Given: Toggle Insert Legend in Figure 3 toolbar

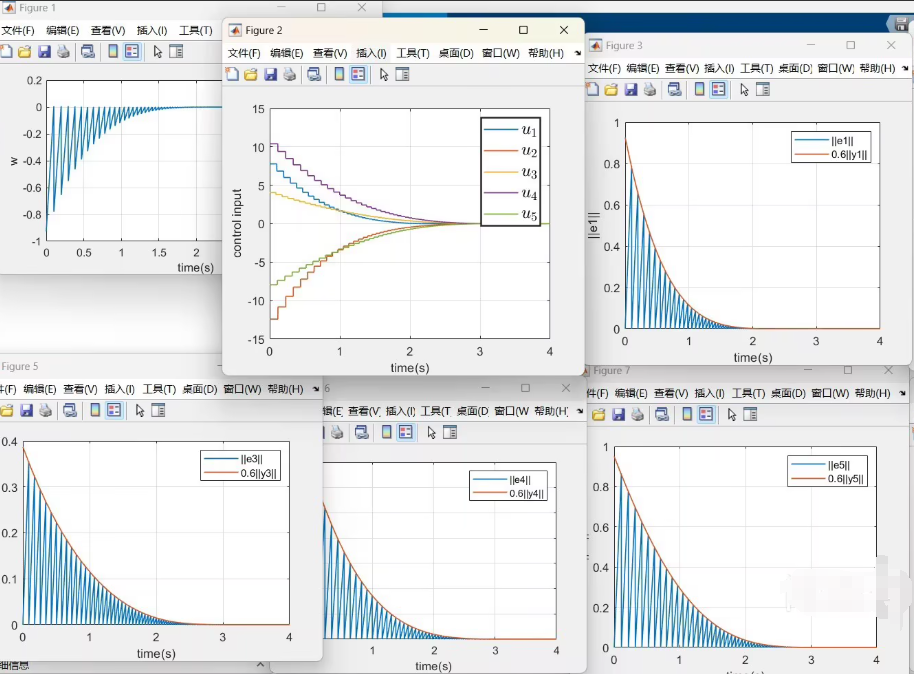Looking at the screenshot, I should [719, 89].
